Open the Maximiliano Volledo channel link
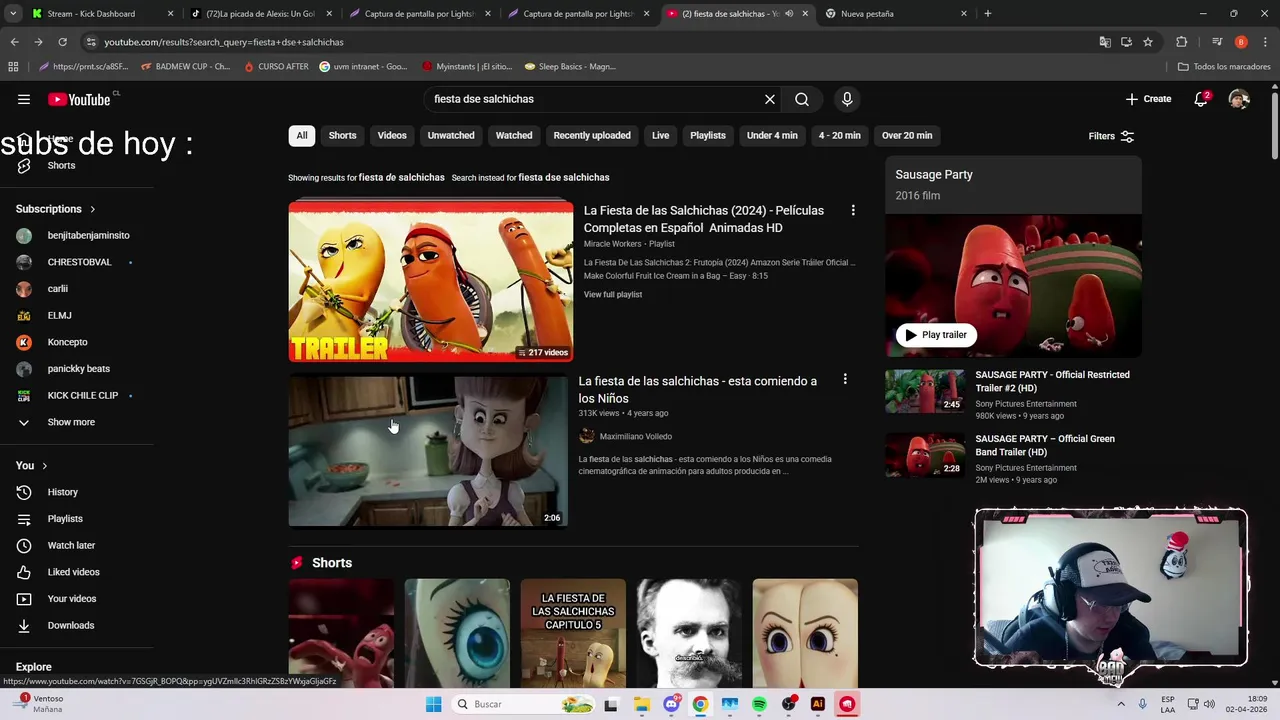 click(x=636, y=436)
